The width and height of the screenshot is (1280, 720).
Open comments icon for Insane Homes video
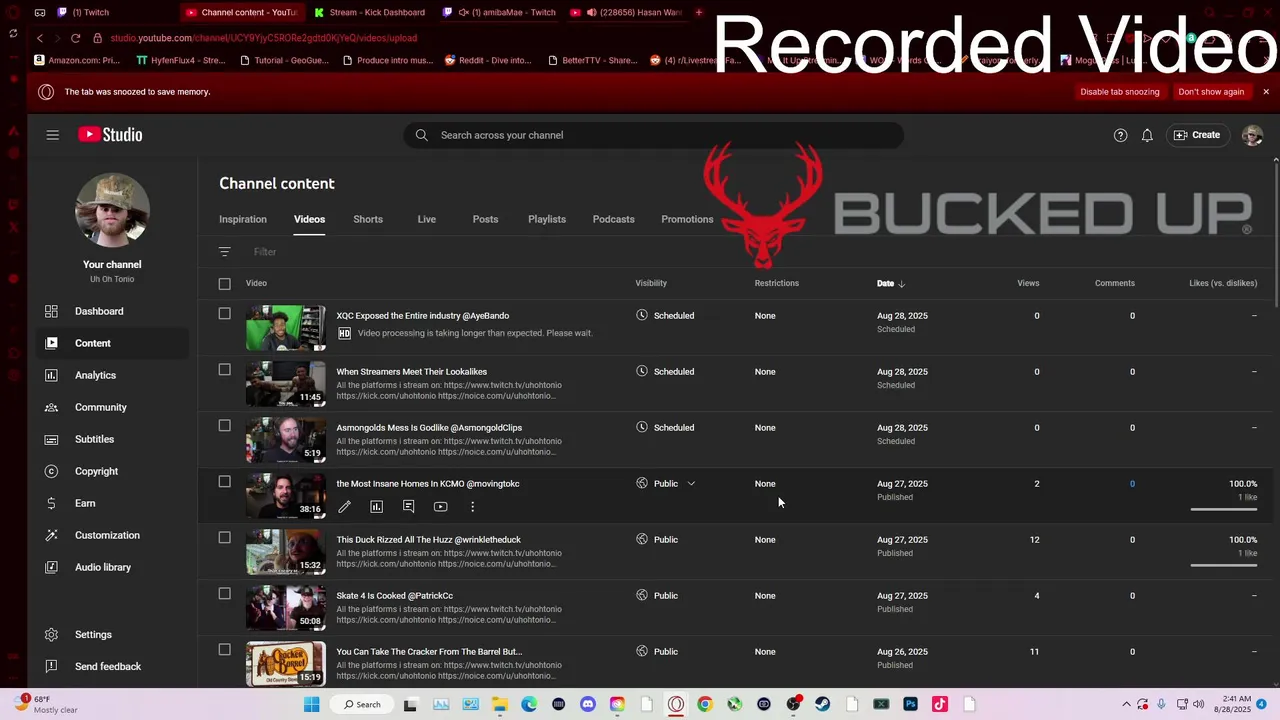pos(408,507)
